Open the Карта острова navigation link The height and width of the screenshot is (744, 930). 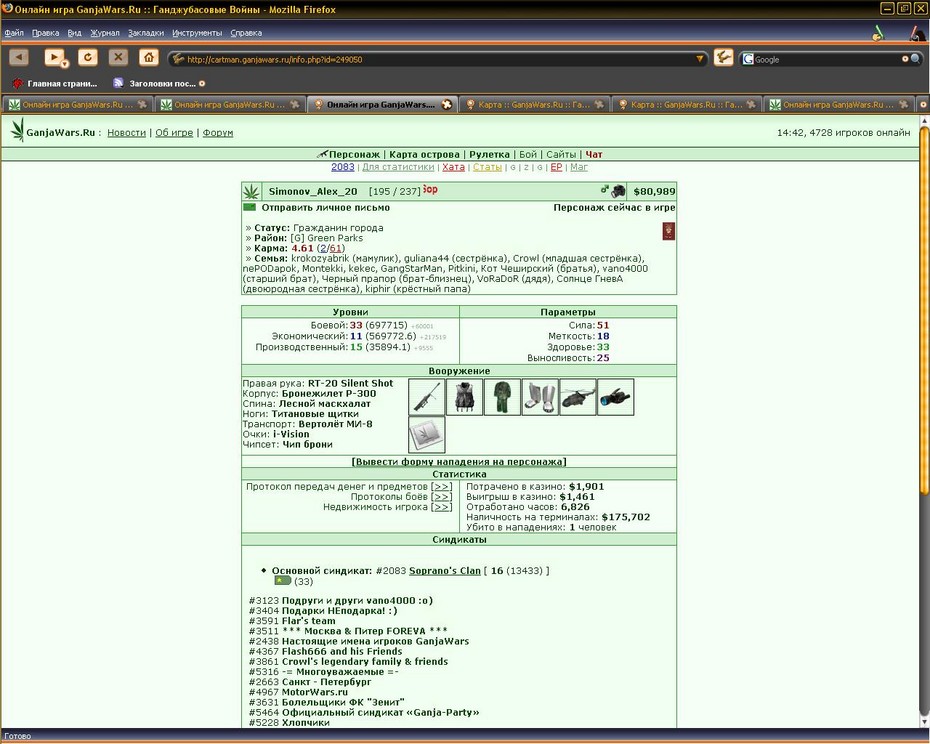pyautogui.click(x=424, y=154)
